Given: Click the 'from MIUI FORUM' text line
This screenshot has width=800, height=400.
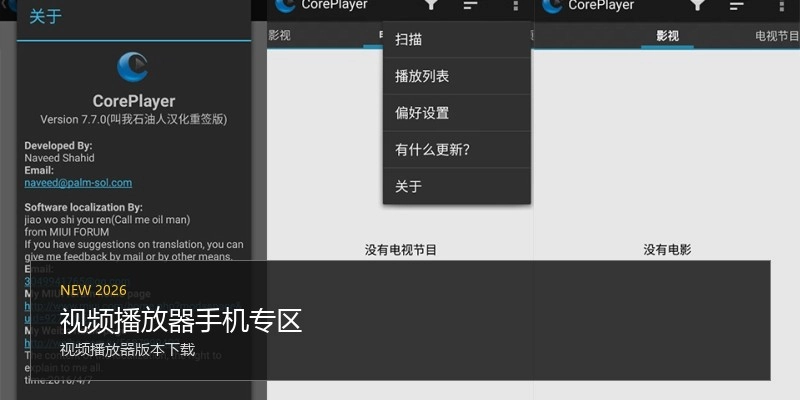Looking at the screenshot, I should coord(67,232).
